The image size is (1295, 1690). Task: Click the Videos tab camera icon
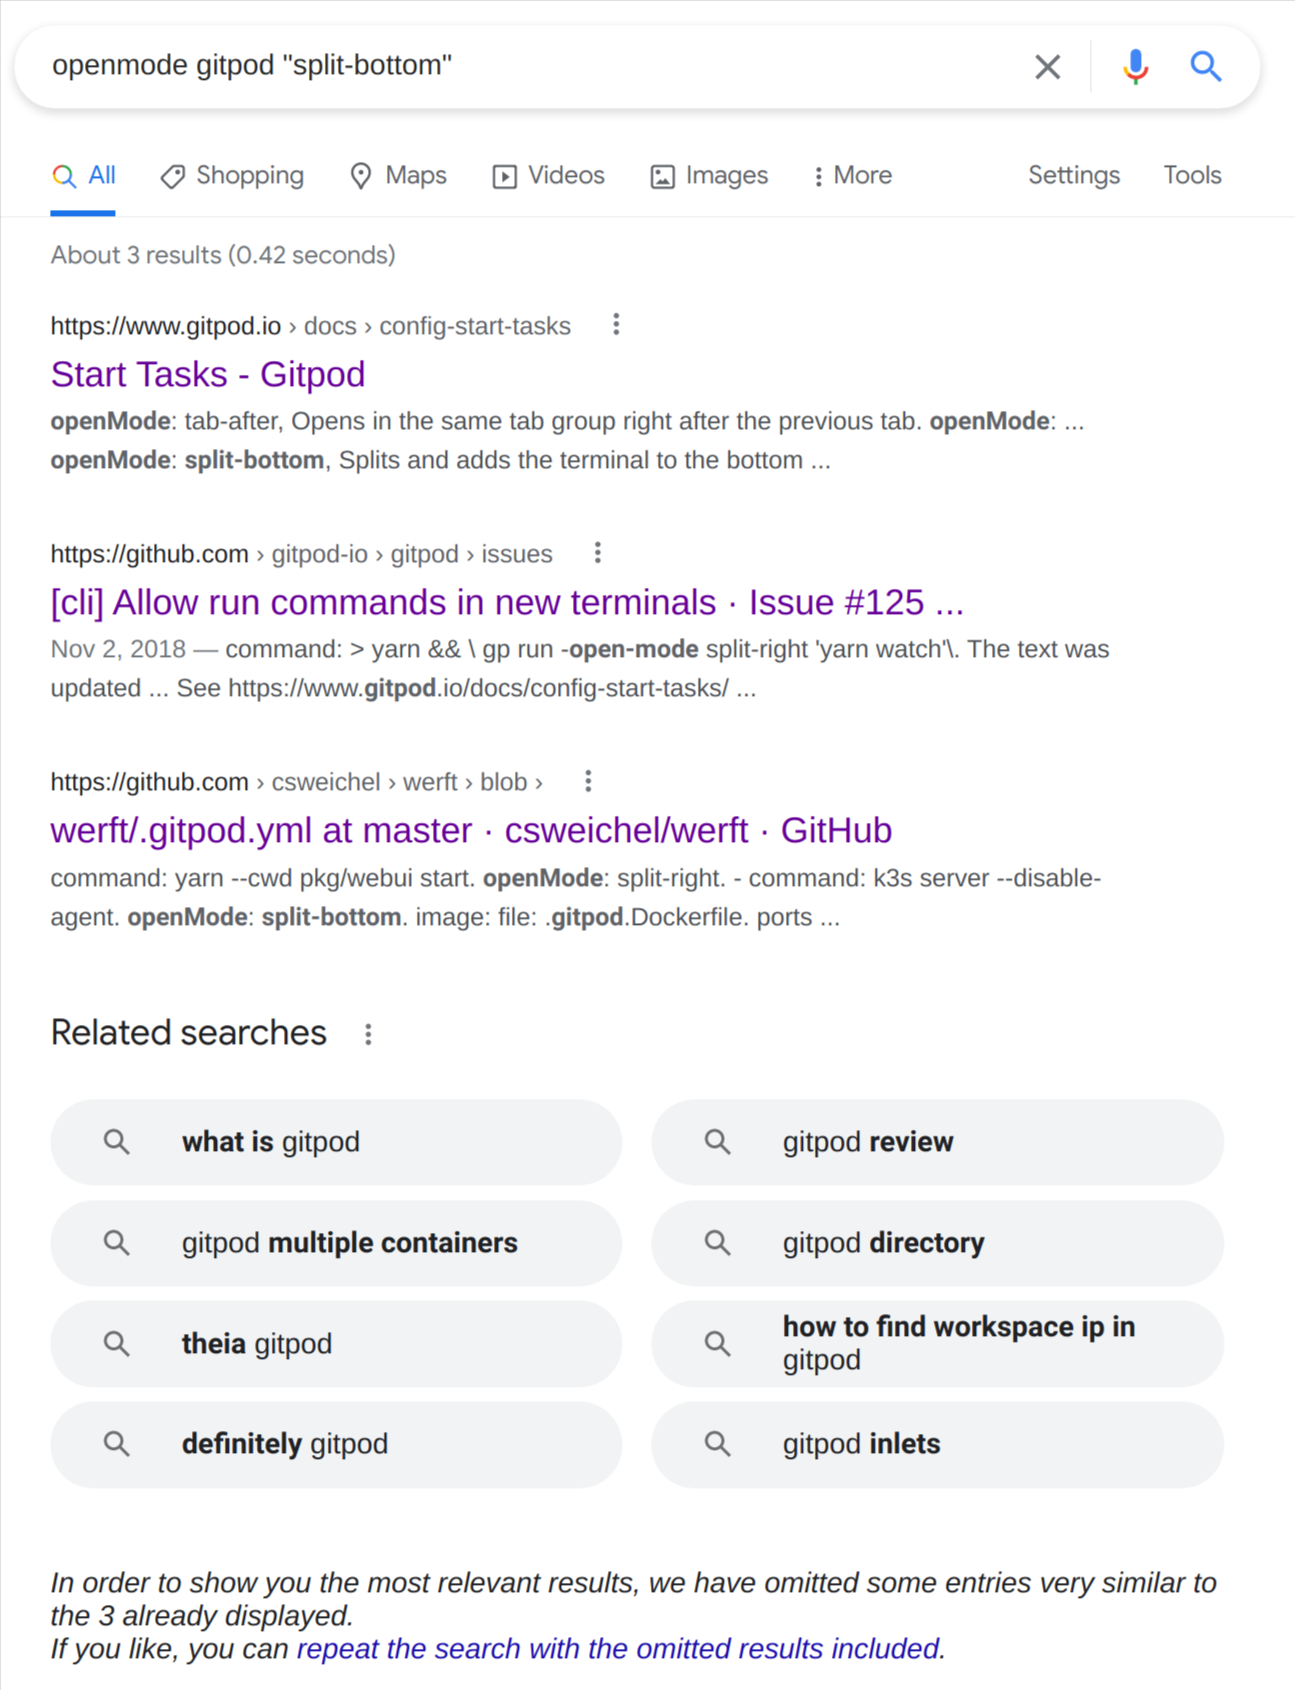(506, 176)
